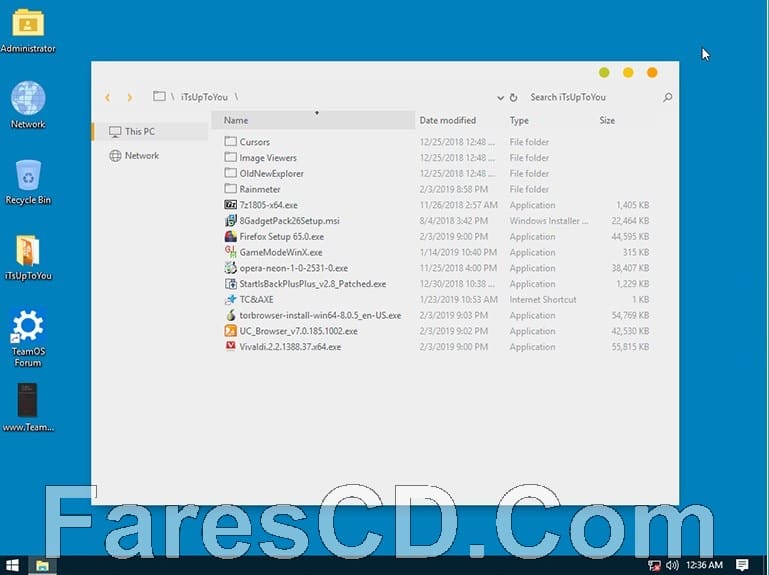The height and width of the screenshot is (575, 769).
Task: Sort by the Date modified column
Action: point(447,120)
